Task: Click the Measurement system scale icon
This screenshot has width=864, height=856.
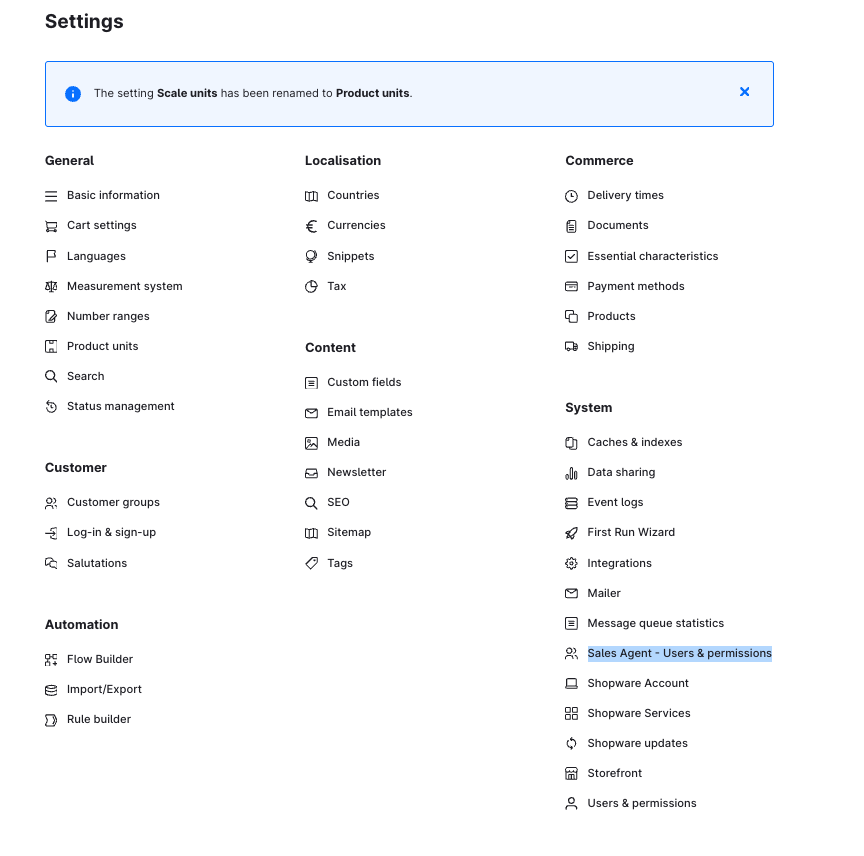Action: click(51, 287)
